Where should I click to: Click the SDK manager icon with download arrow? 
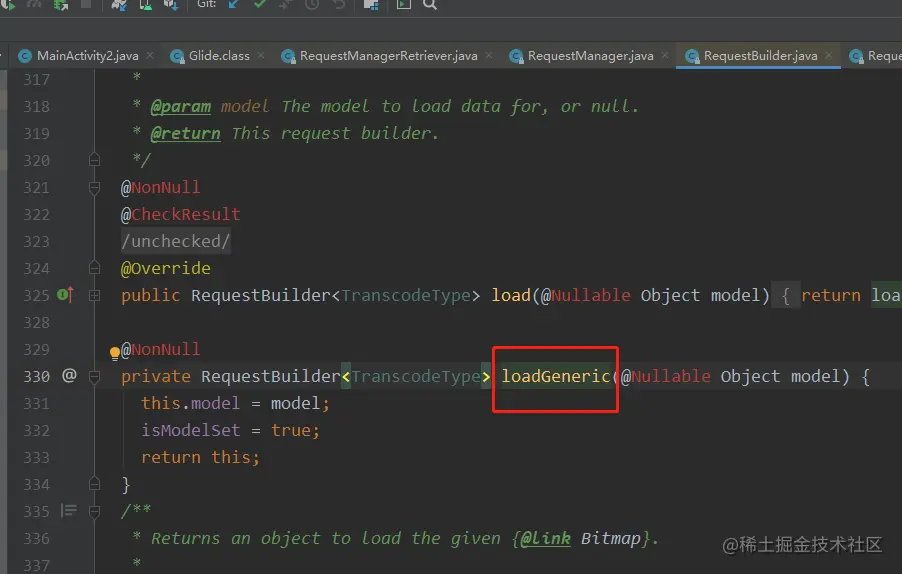171,5
